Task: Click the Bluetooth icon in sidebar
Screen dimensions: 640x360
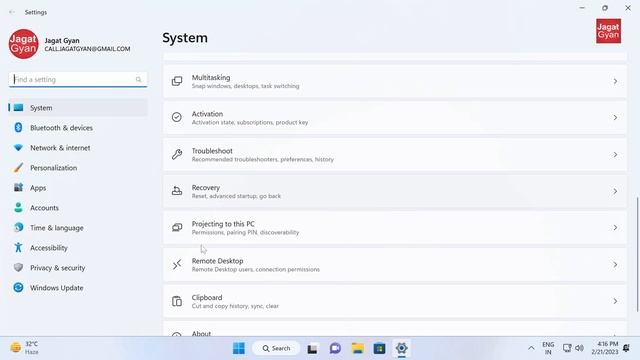Action: coord(18,127)
